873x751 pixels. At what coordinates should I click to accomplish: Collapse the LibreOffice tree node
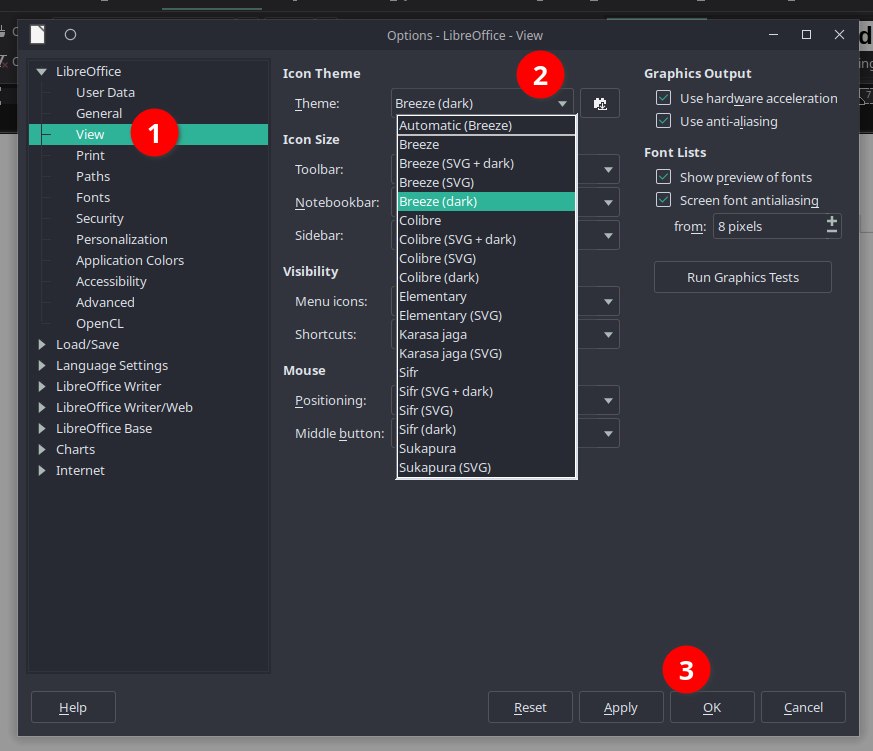pos(41,71)
